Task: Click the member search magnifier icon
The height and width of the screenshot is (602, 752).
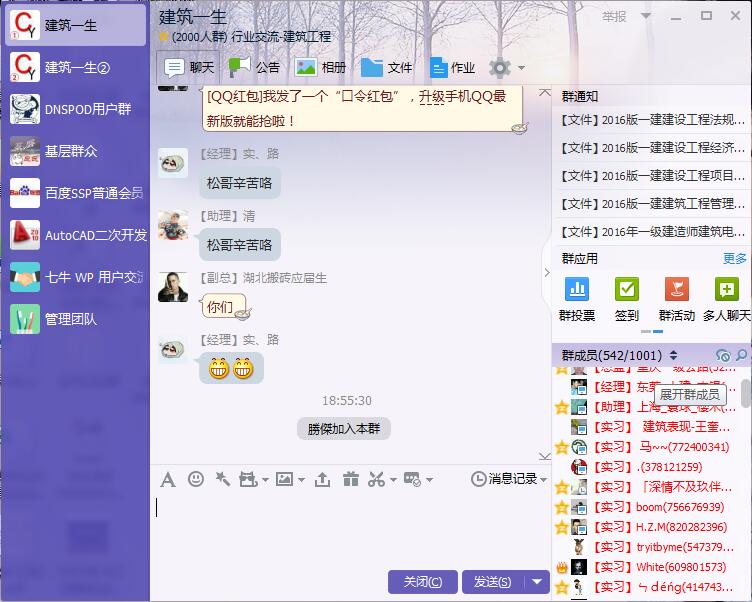Action: [x=741, y=355]
